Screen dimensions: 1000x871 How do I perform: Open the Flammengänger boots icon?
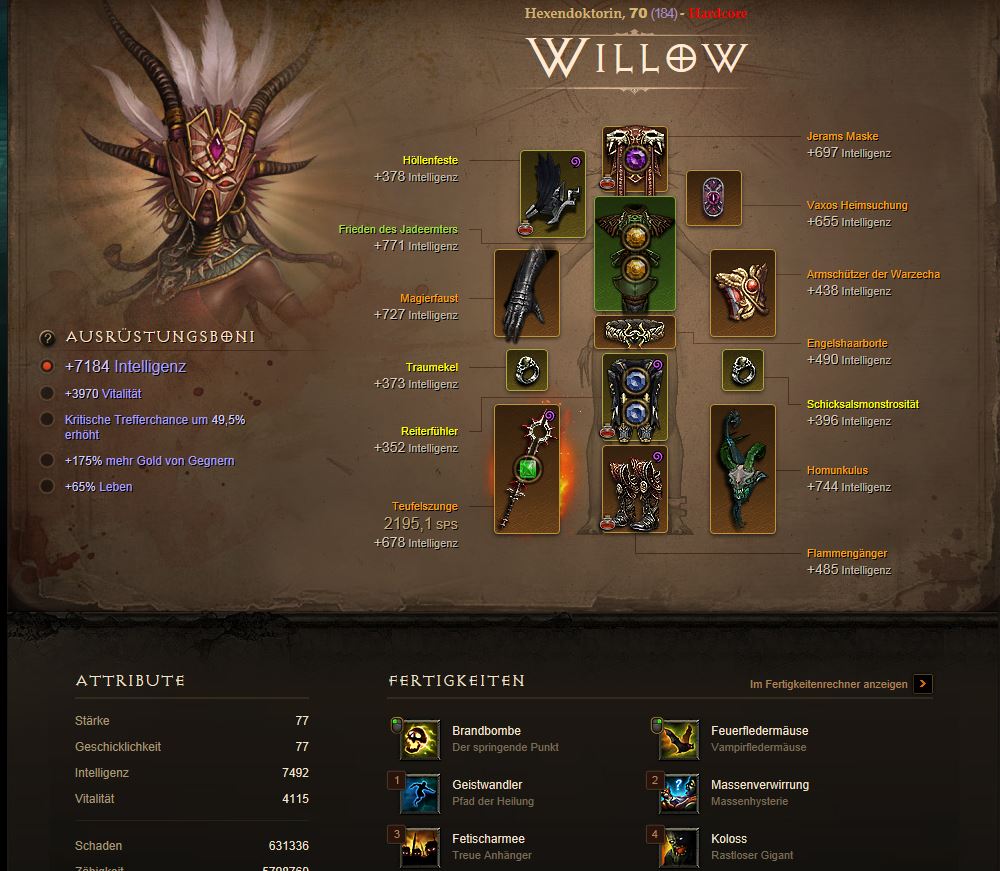(x=635, y=489)
